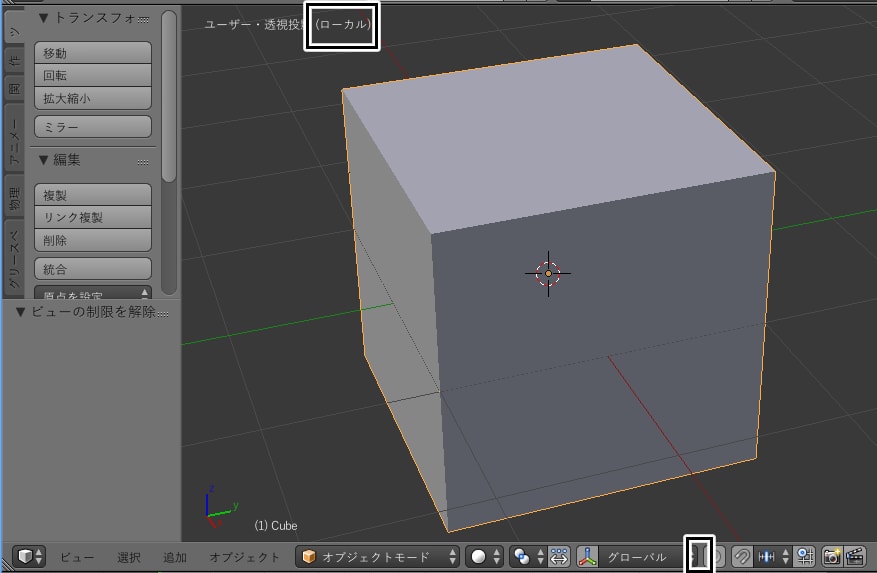Screen dimensions: 877x573
Task: Click the "(1) Cube" object label
Action: (x=276, y=526)
